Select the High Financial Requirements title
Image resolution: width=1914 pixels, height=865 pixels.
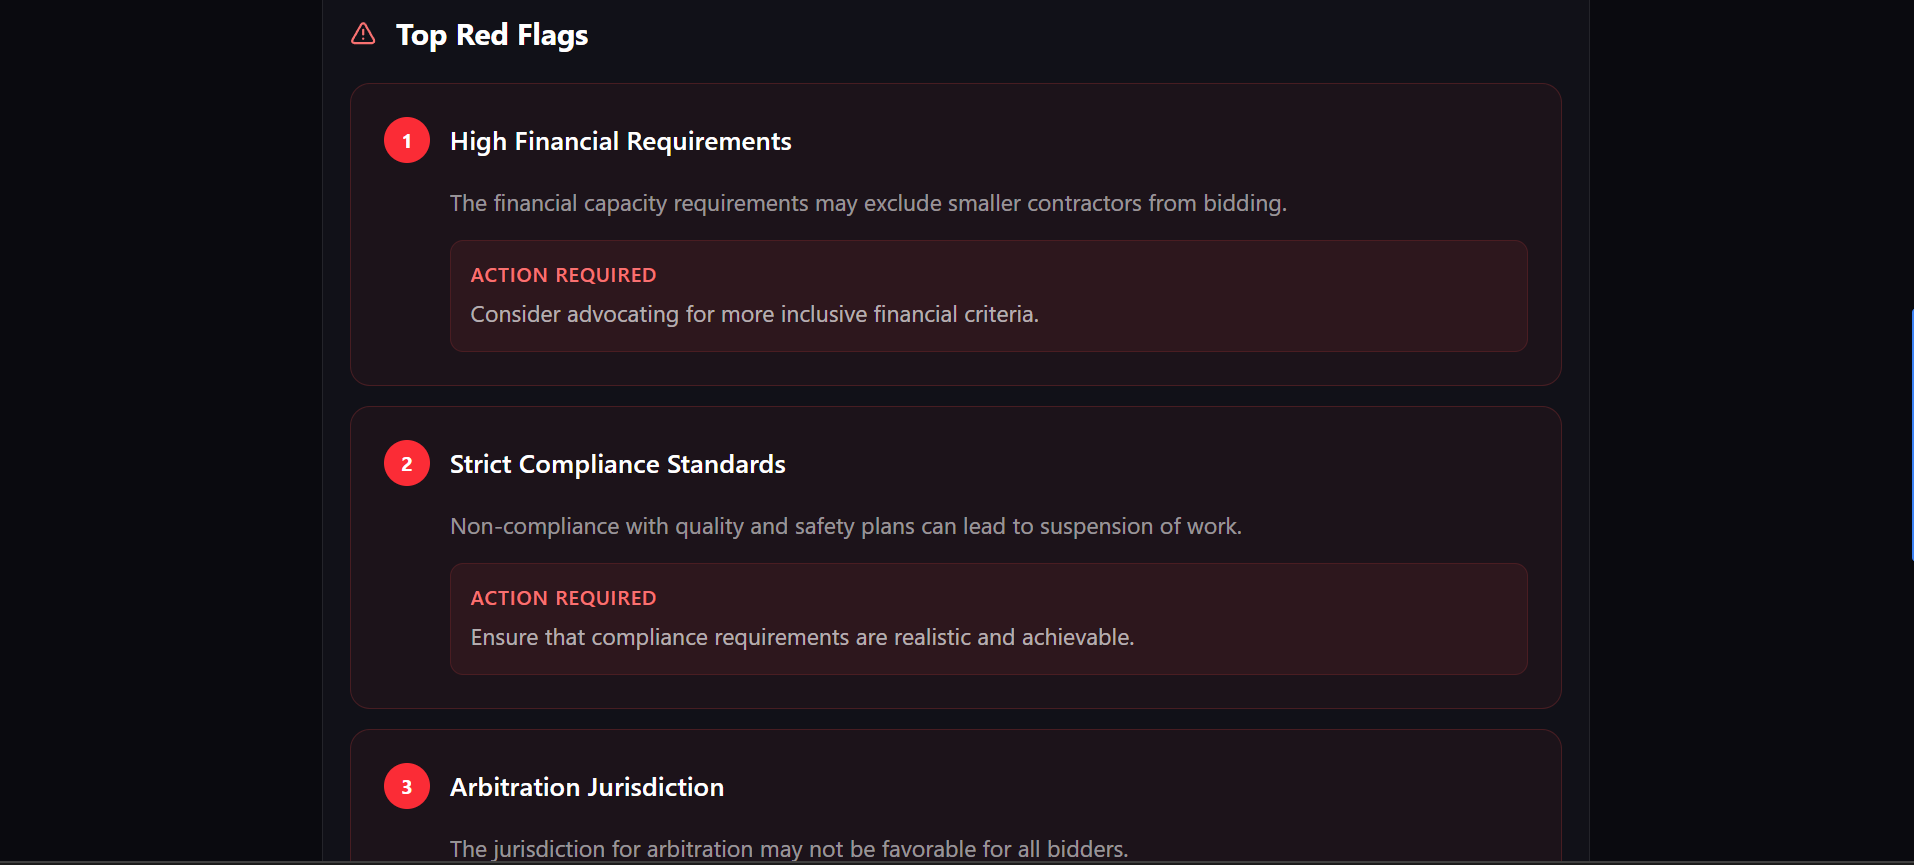pyautogui.click(x=620, y=142)
